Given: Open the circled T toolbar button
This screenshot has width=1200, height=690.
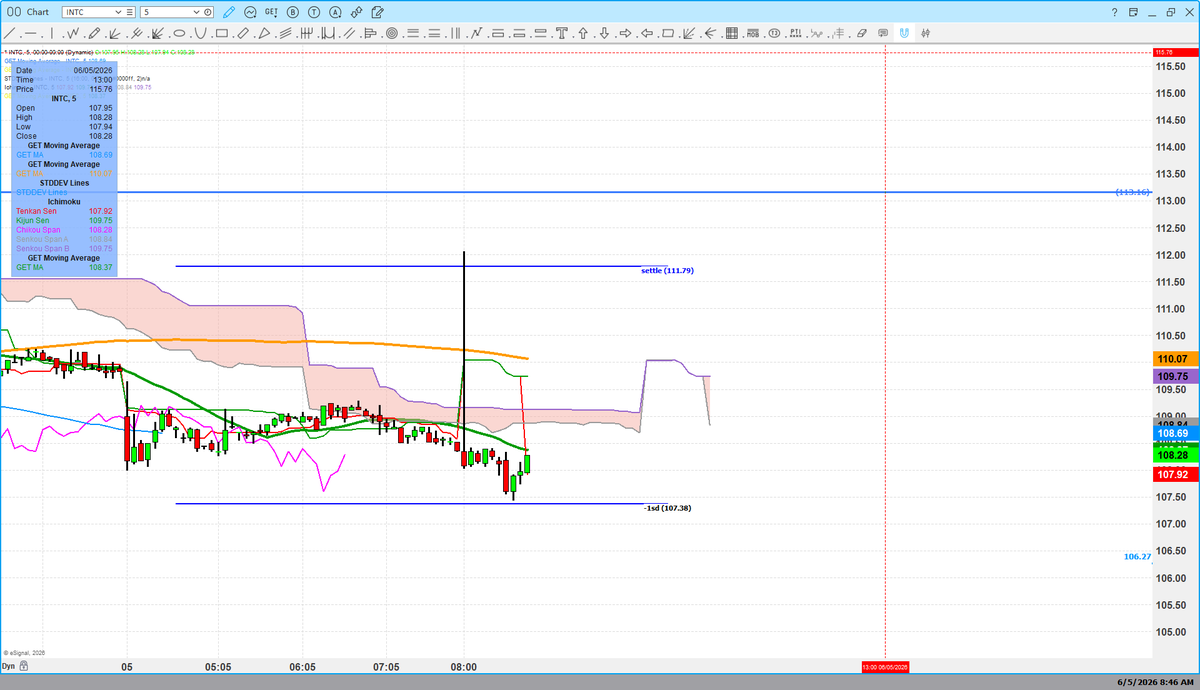Looking at the screenshot, I should click(x=314, y=12).
